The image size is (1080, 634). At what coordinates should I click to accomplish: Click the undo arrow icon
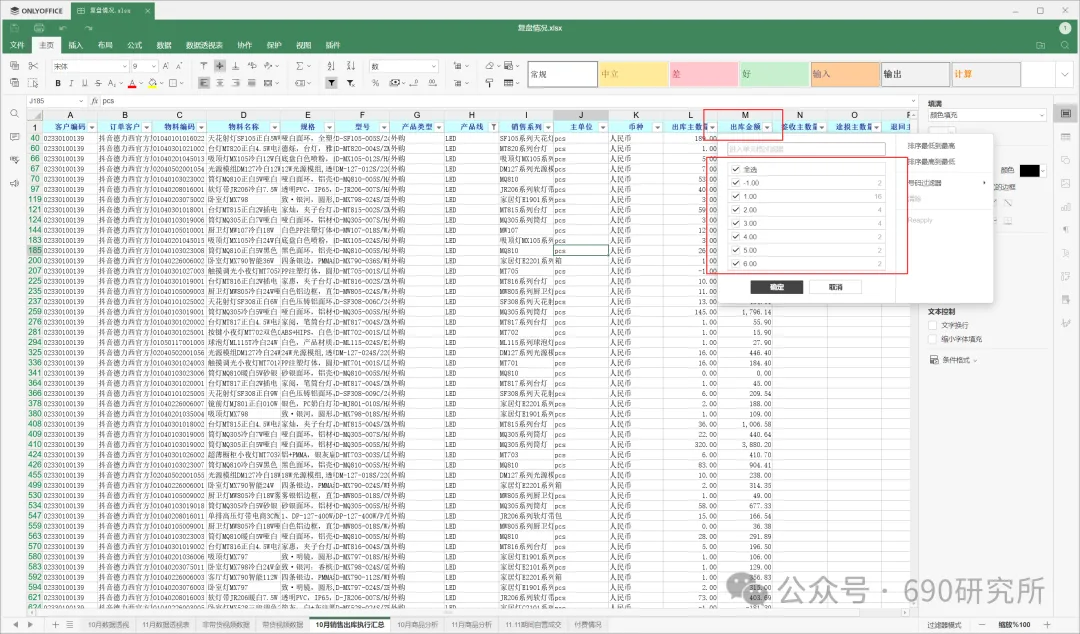pos(63,28)
